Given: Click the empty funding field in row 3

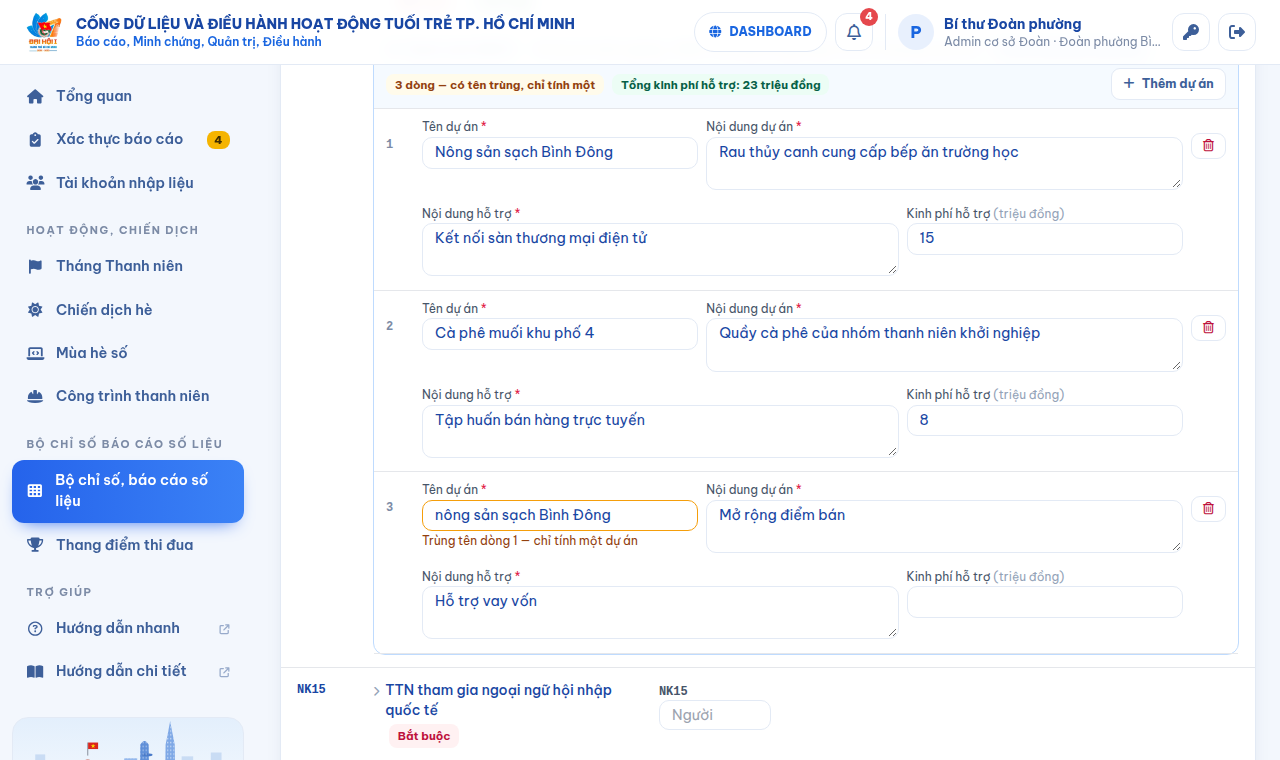Looking at the screenshot, I should point(1044,602).
